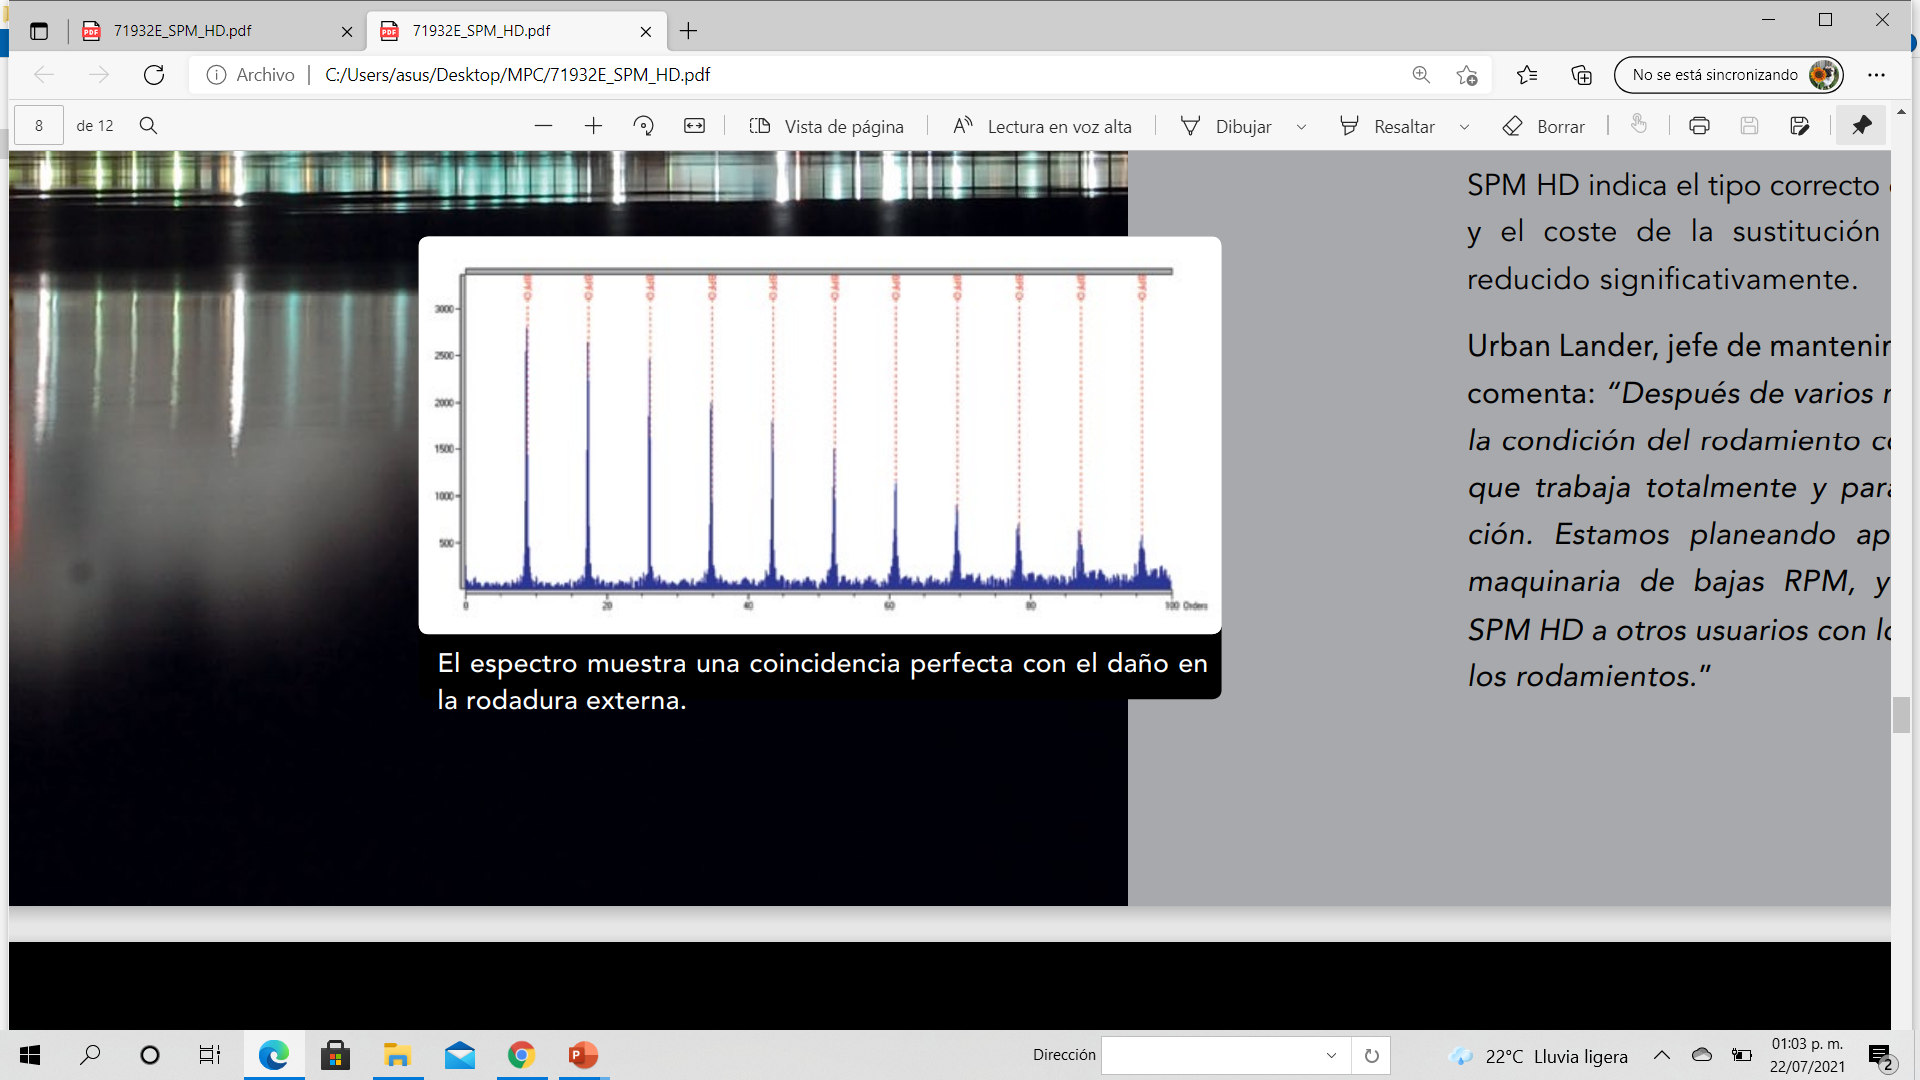Toggle the Borrar eraser tool
The image size is (1920, 1080).
pos(1543,126)
